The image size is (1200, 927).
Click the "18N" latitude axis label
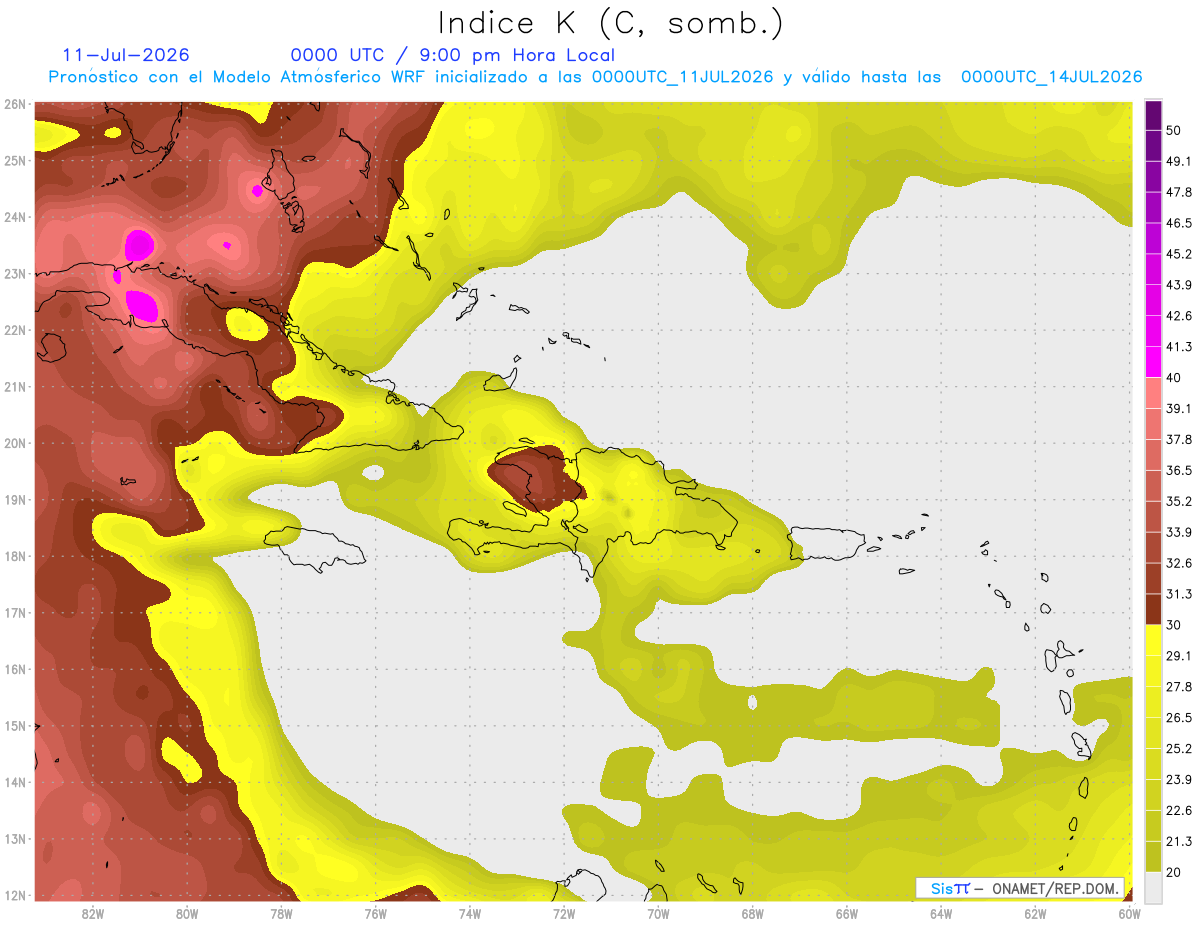click(15, 556)
